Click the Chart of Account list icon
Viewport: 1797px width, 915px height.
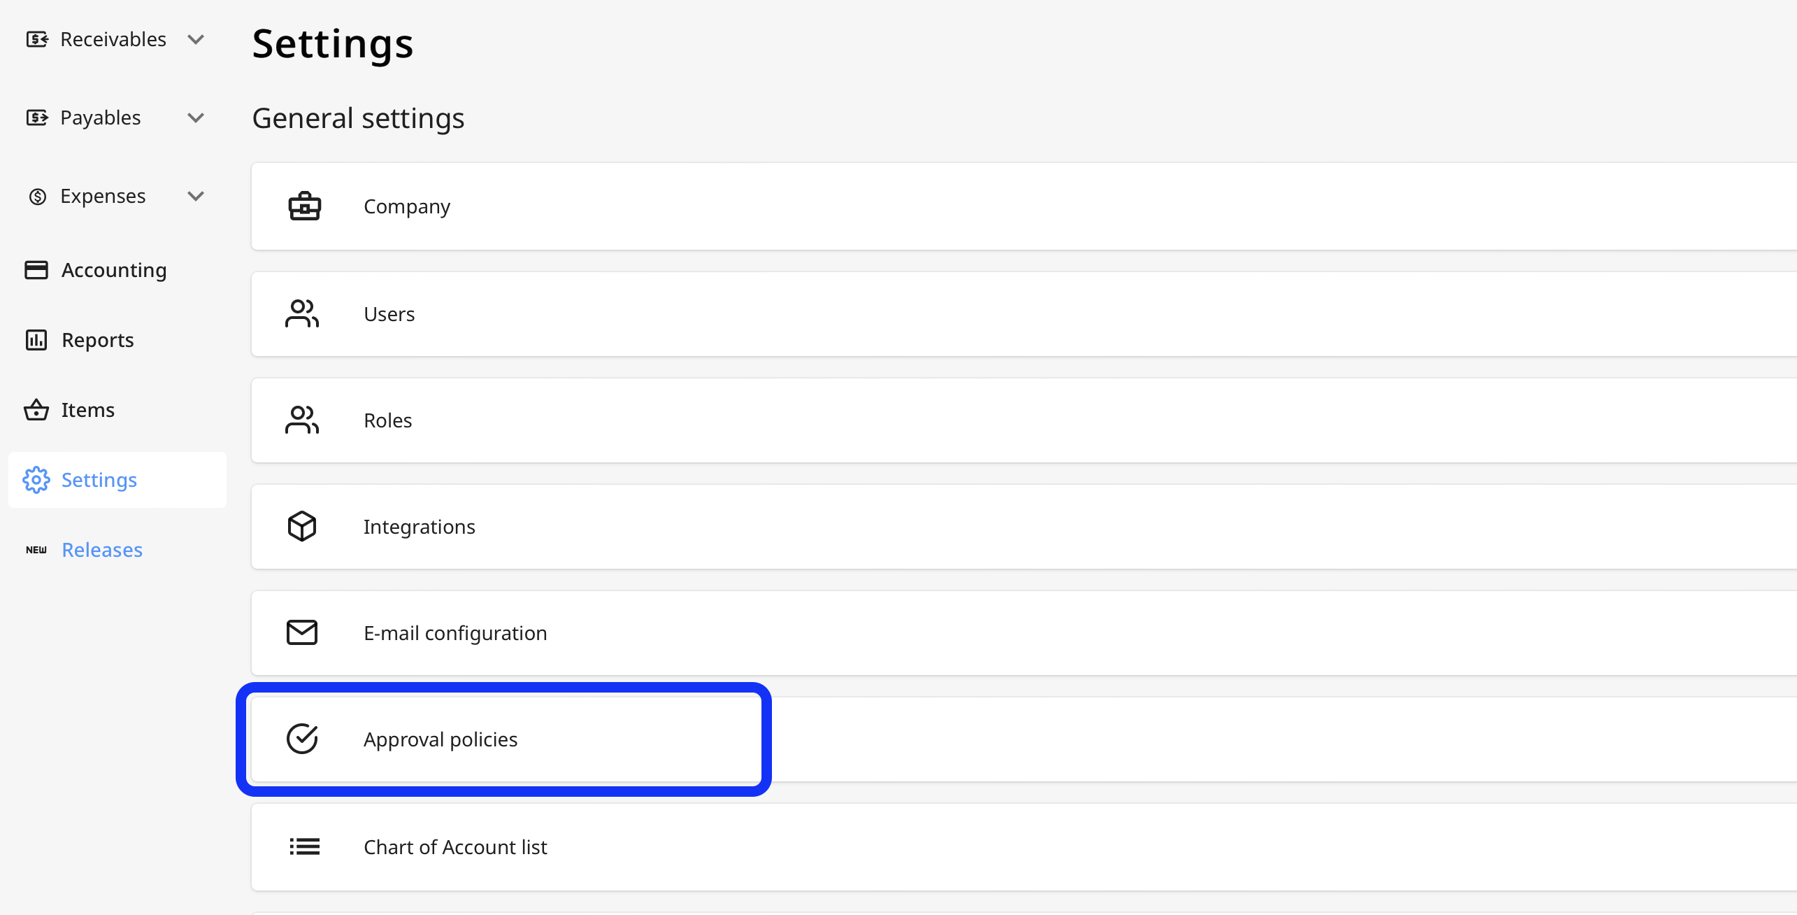303,846
